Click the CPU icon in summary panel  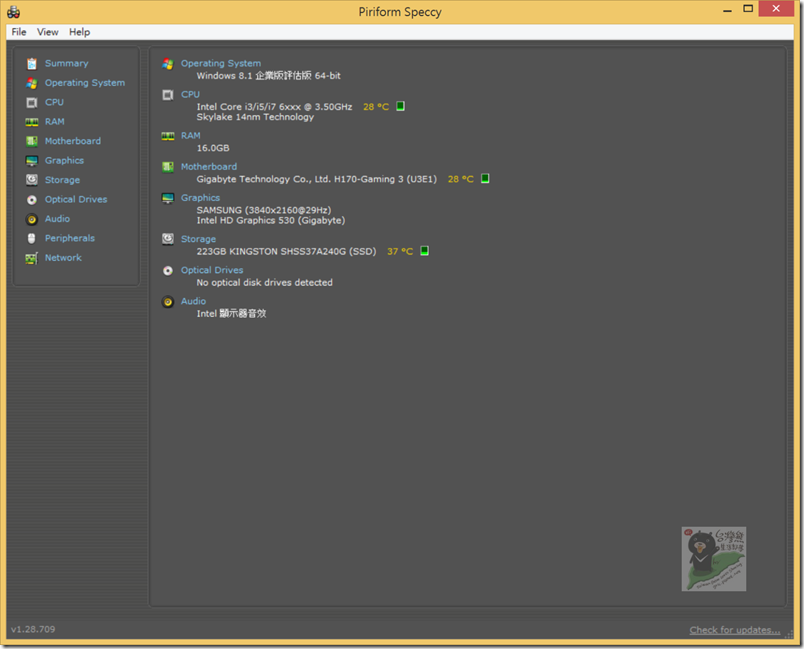click(168, 95)
